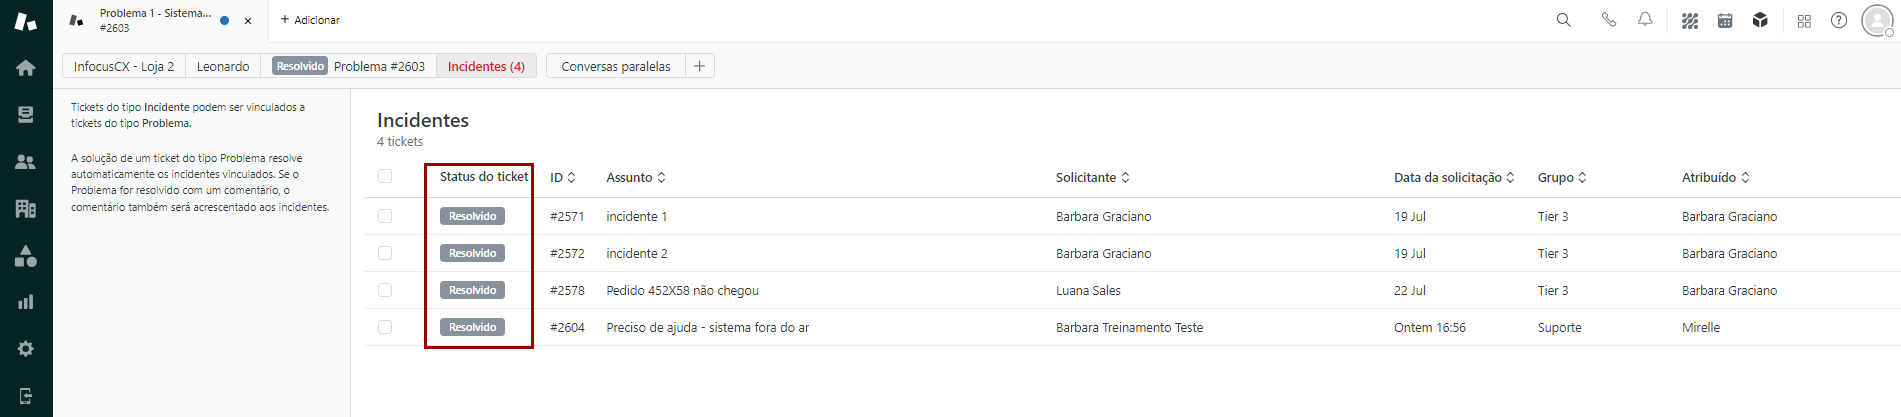Open the user profile avatar
The width and height of the screenshot is (1901, 417).
(1876, 20)
